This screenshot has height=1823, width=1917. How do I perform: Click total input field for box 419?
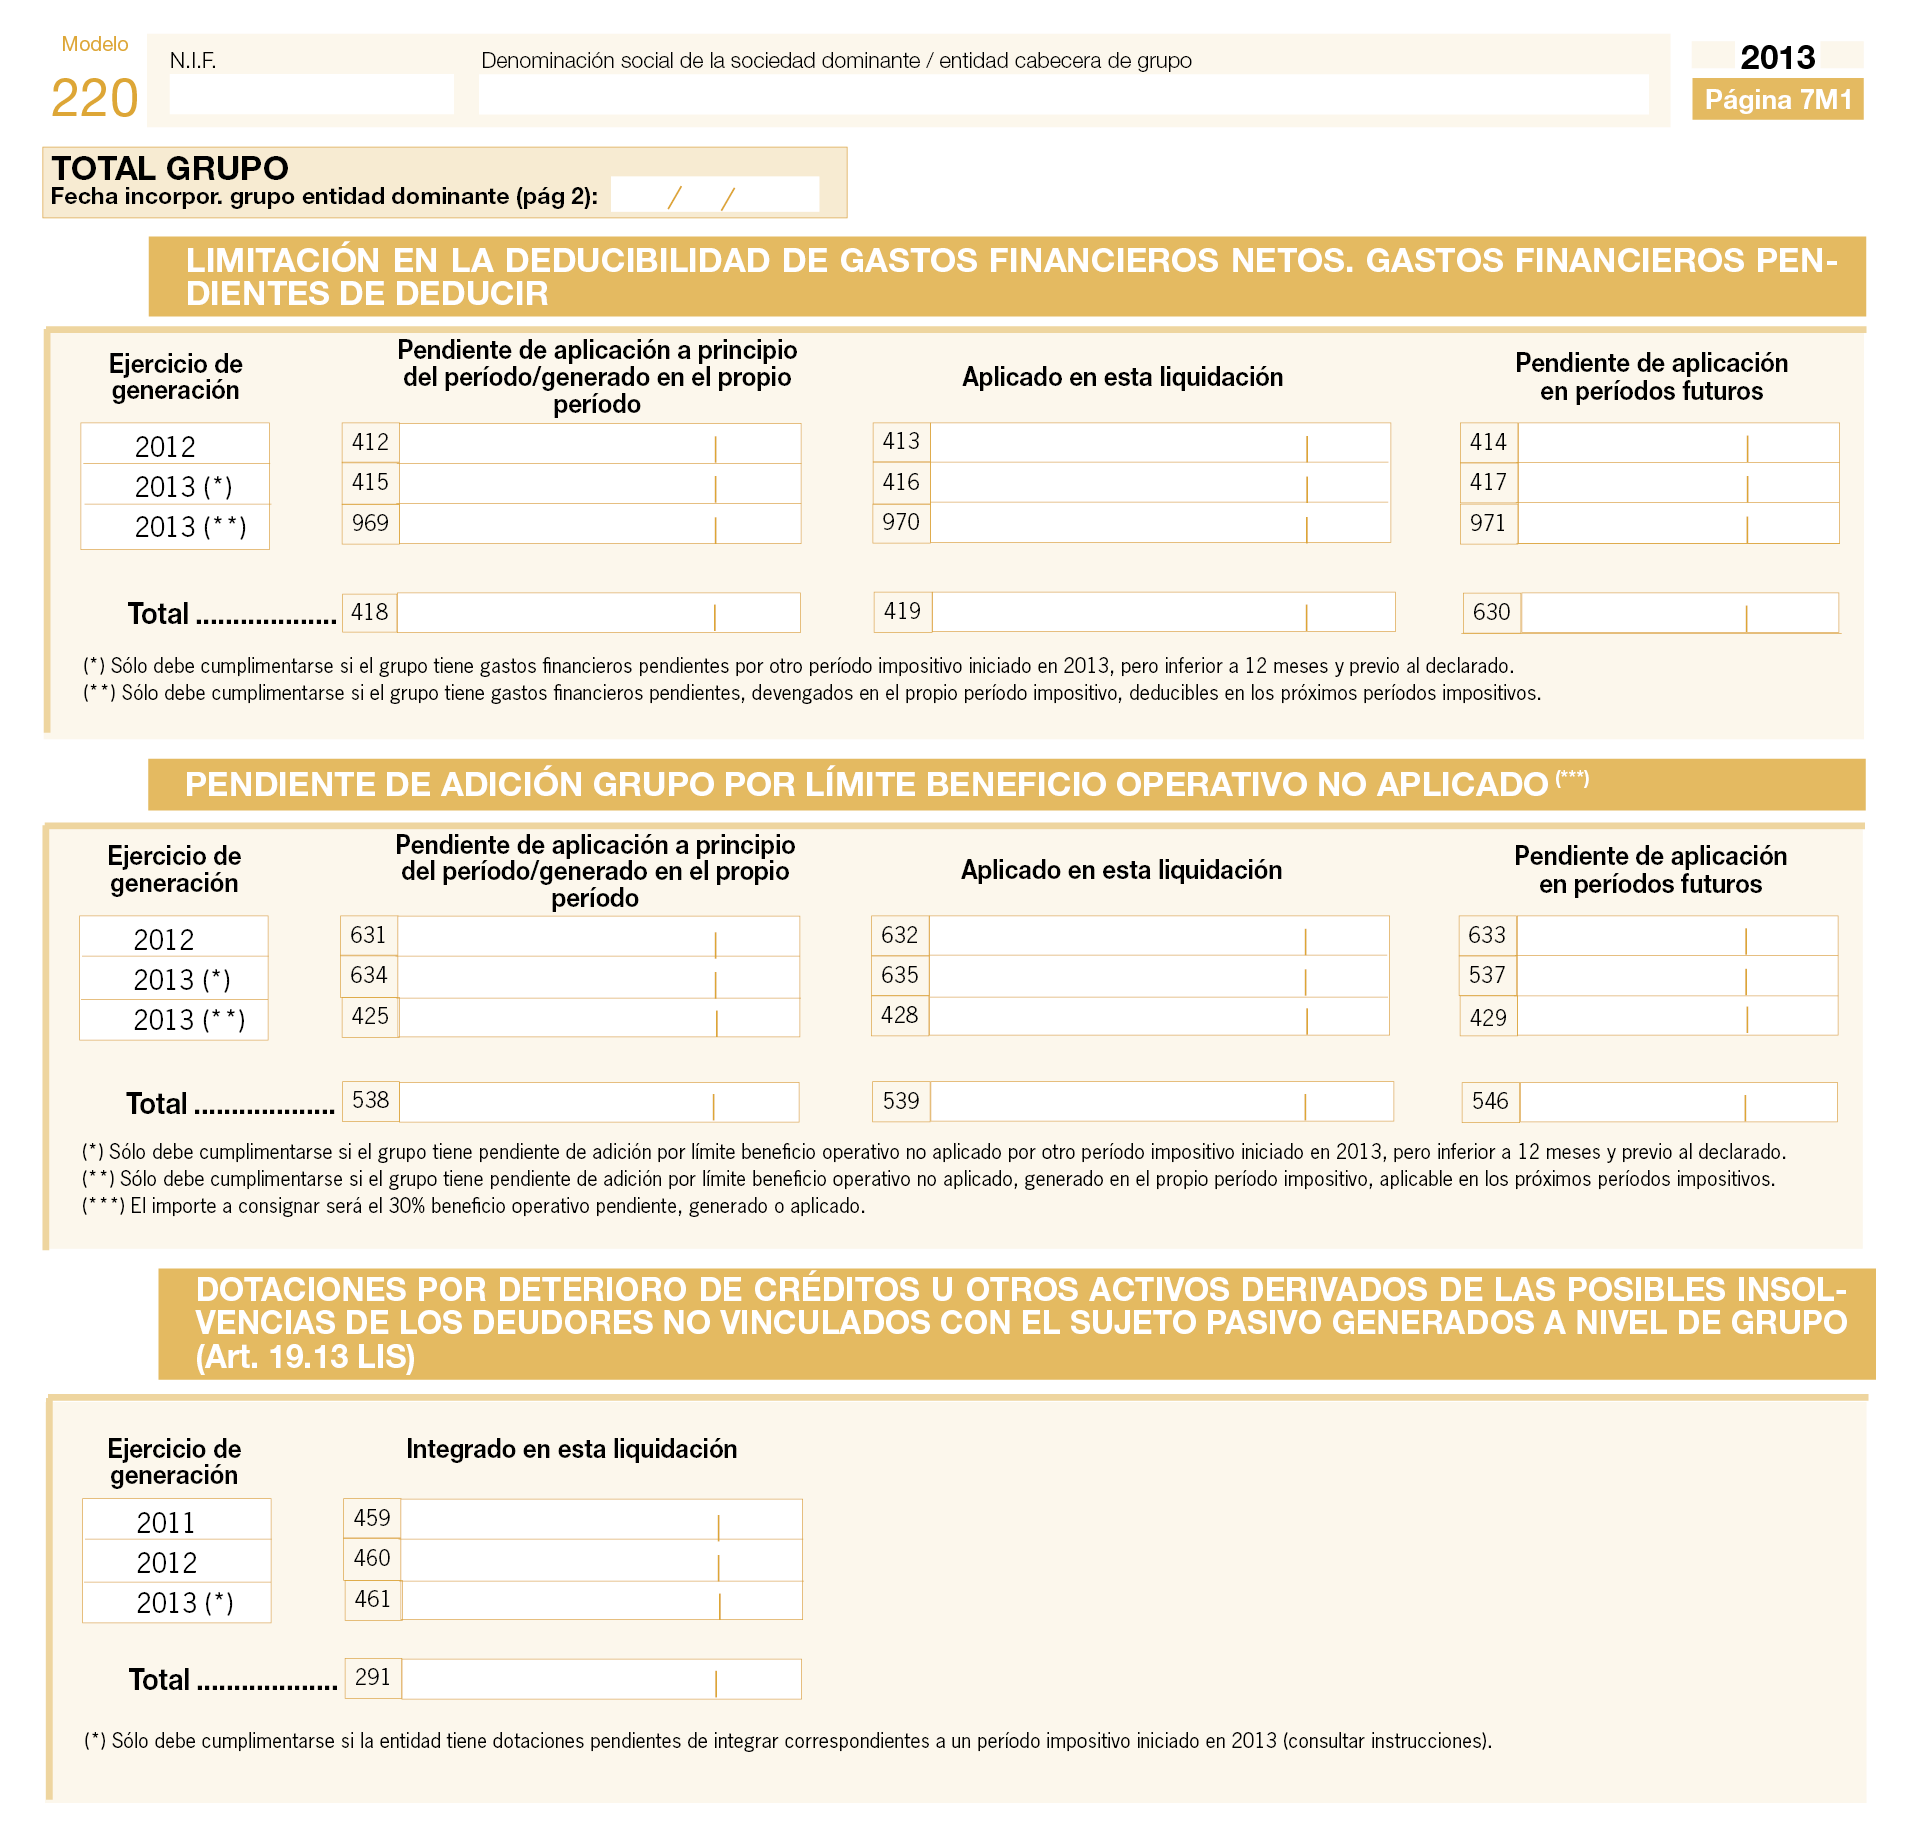pyautogui.click(x=1164, y=612)
